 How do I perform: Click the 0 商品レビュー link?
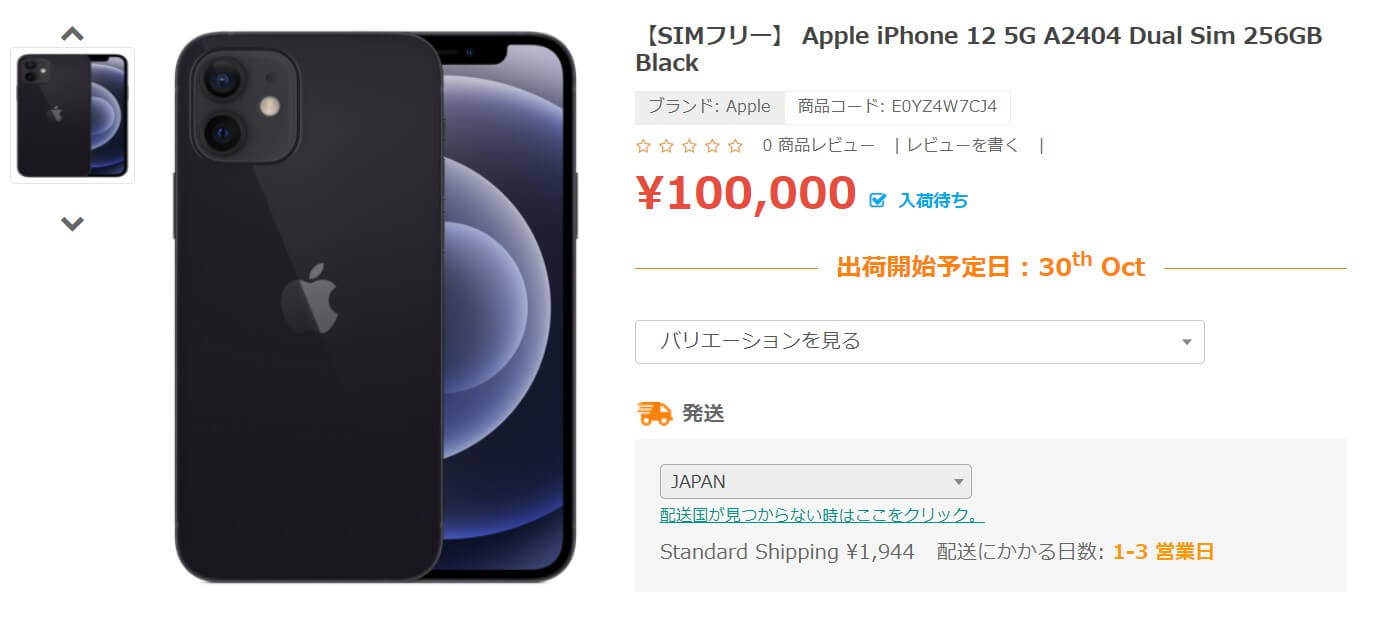click(818, 146)
